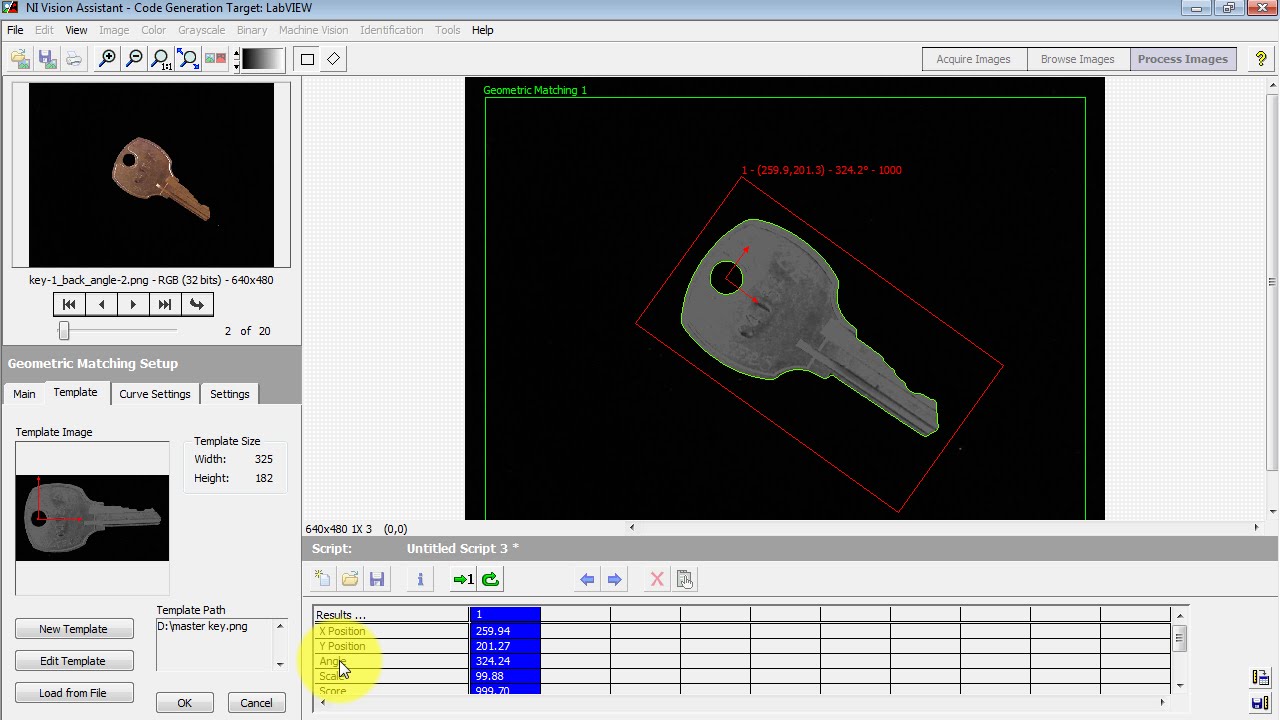Click results table scroll right arrow

tap(1161, 703)
